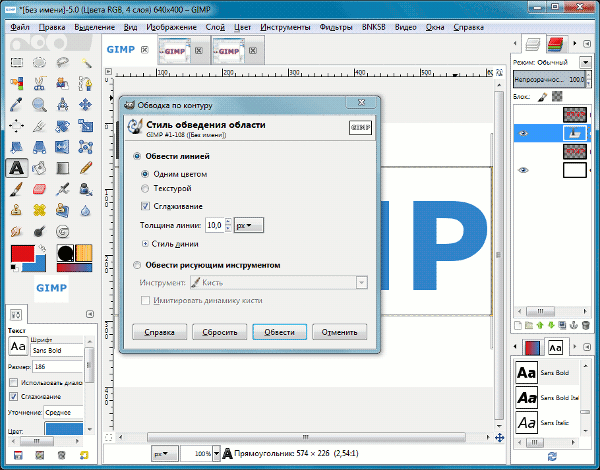This screenshot has height=470, width=600.
Task: Anchor the floating layer with anchor icon
Action: pos(574,325)
